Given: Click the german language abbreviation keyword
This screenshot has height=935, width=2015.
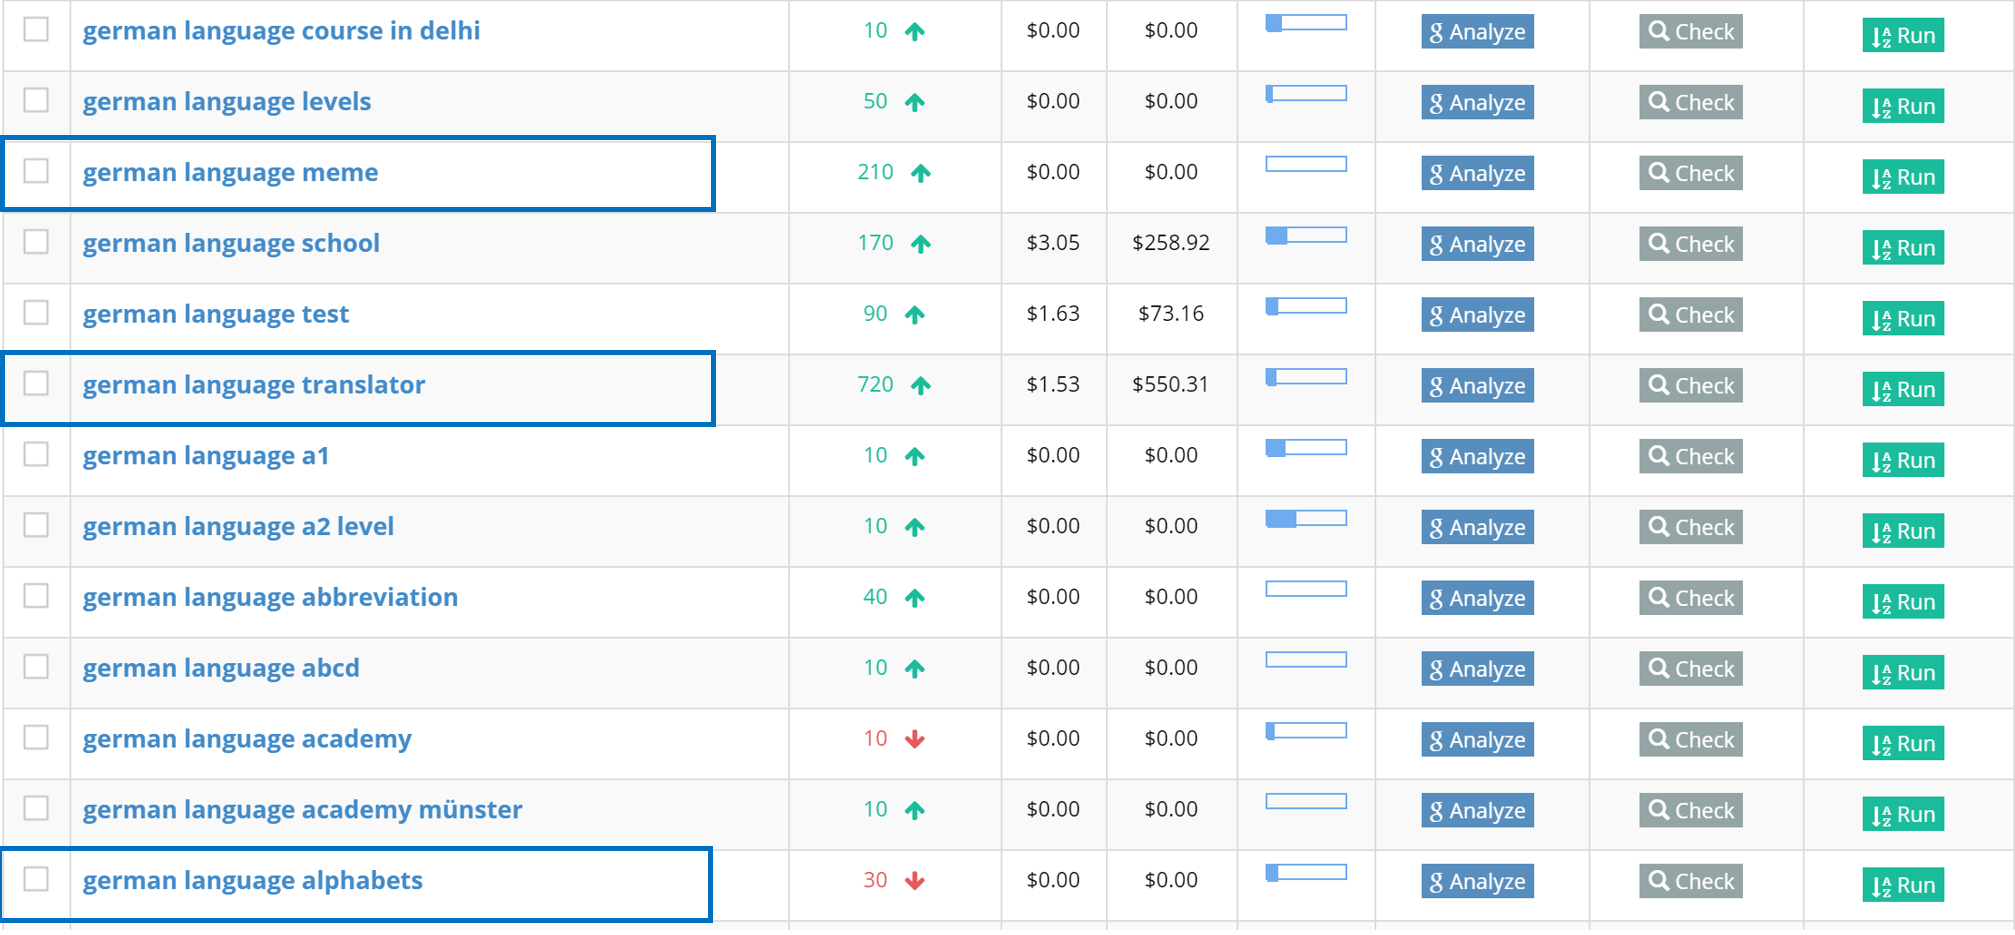Looking at the screenshot, I should coord(270,597).
